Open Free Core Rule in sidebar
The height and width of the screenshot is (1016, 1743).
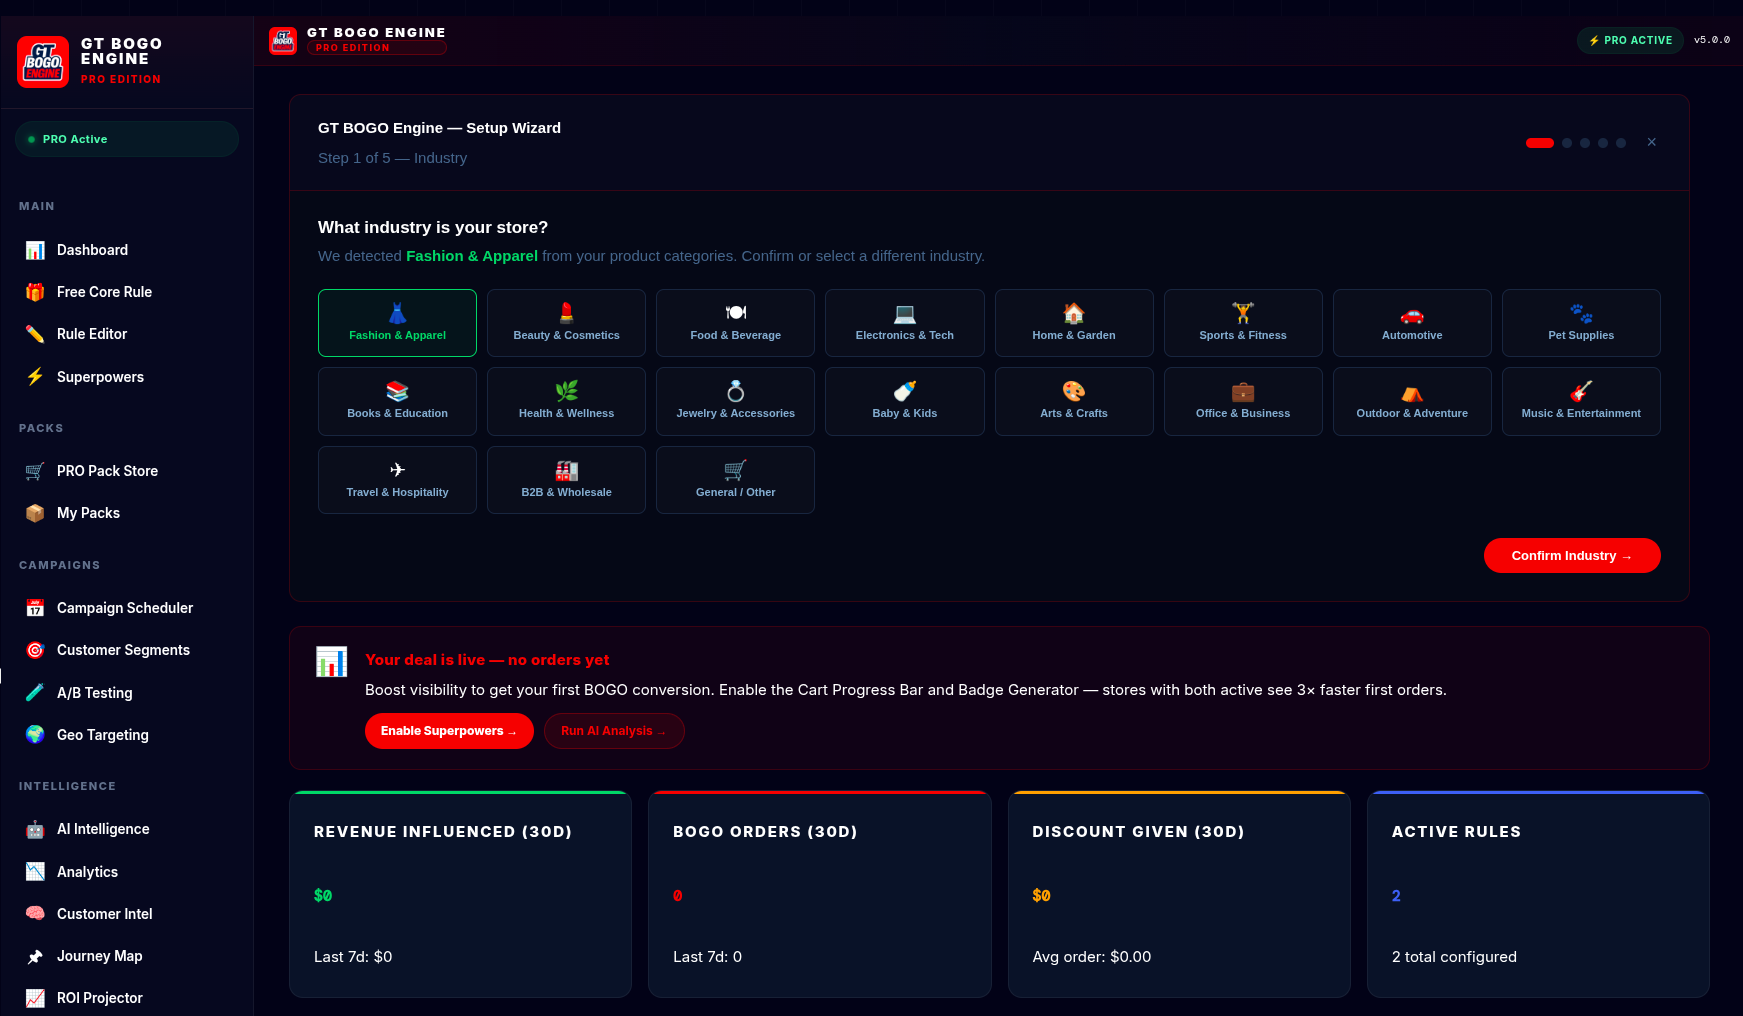point(127,292)
